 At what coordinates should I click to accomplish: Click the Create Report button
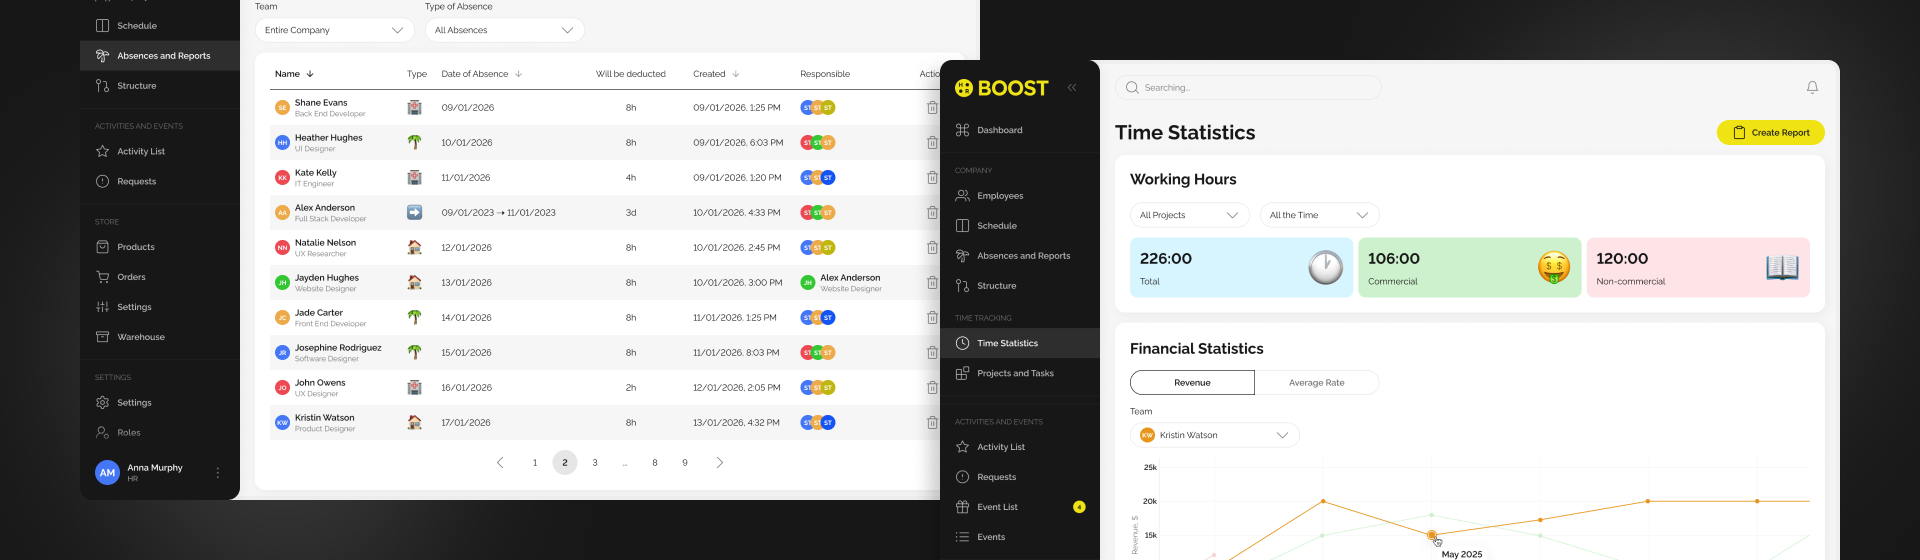1770,133
